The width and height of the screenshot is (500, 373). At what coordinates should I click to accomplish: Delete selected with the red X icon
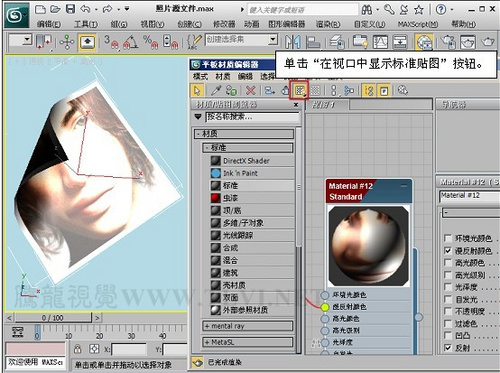[250, 90]
